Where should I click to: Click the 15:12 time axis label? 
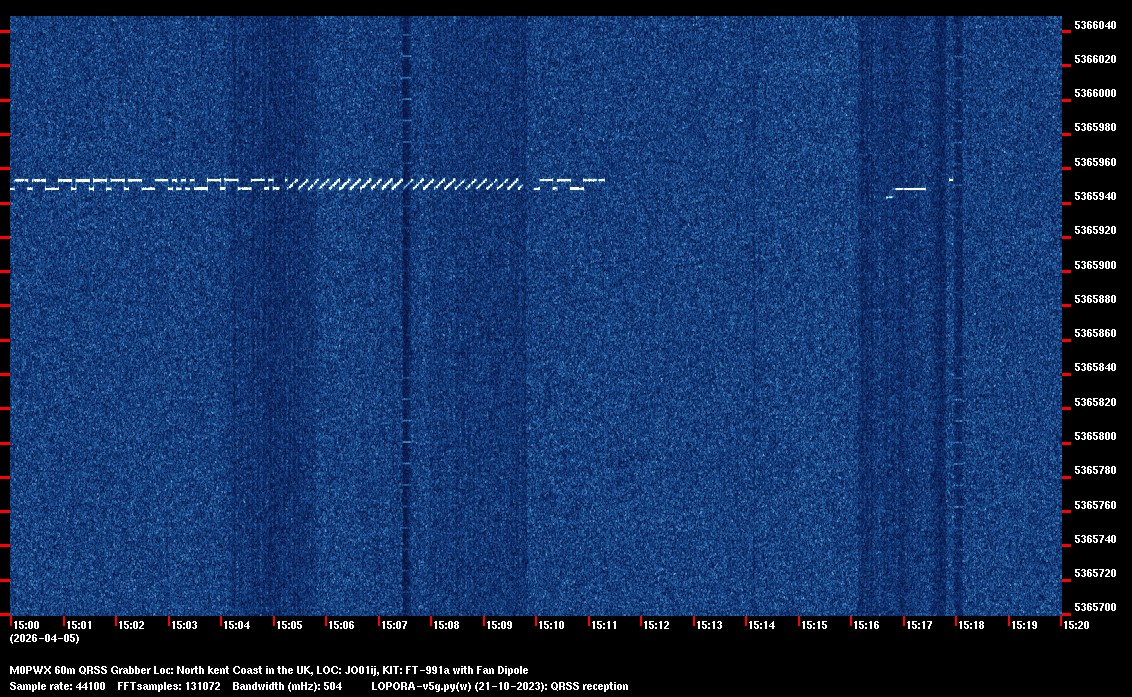tap(656, 625)
